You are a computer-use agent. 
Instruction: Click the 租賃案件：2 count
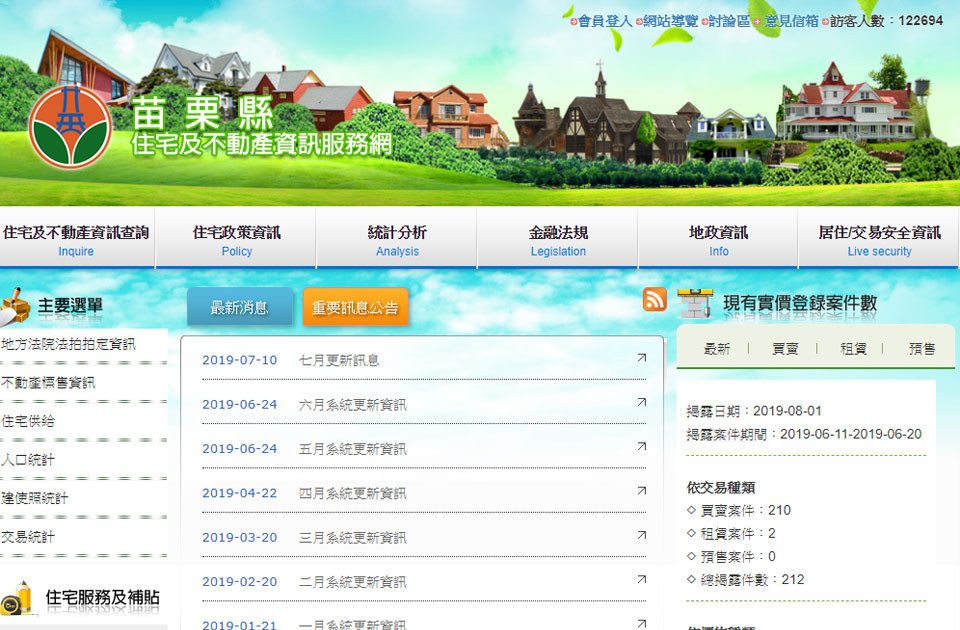pyautogui.click(x=738, y=533)
